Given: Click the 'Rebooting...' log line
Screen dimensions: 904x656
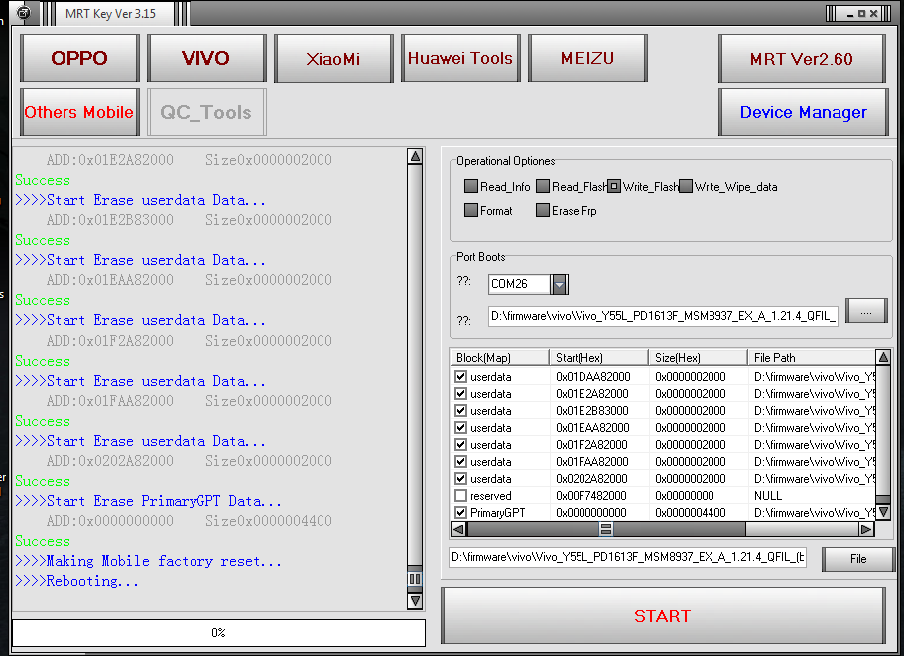Looking at the screenshot, I should pyautogui.click(x=77, y=581).
